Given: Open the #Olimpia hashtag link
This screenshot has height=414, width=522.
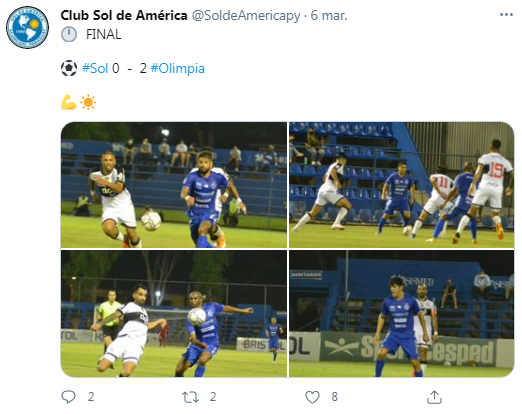Looking at the screenshot, I should pos(178,68).
